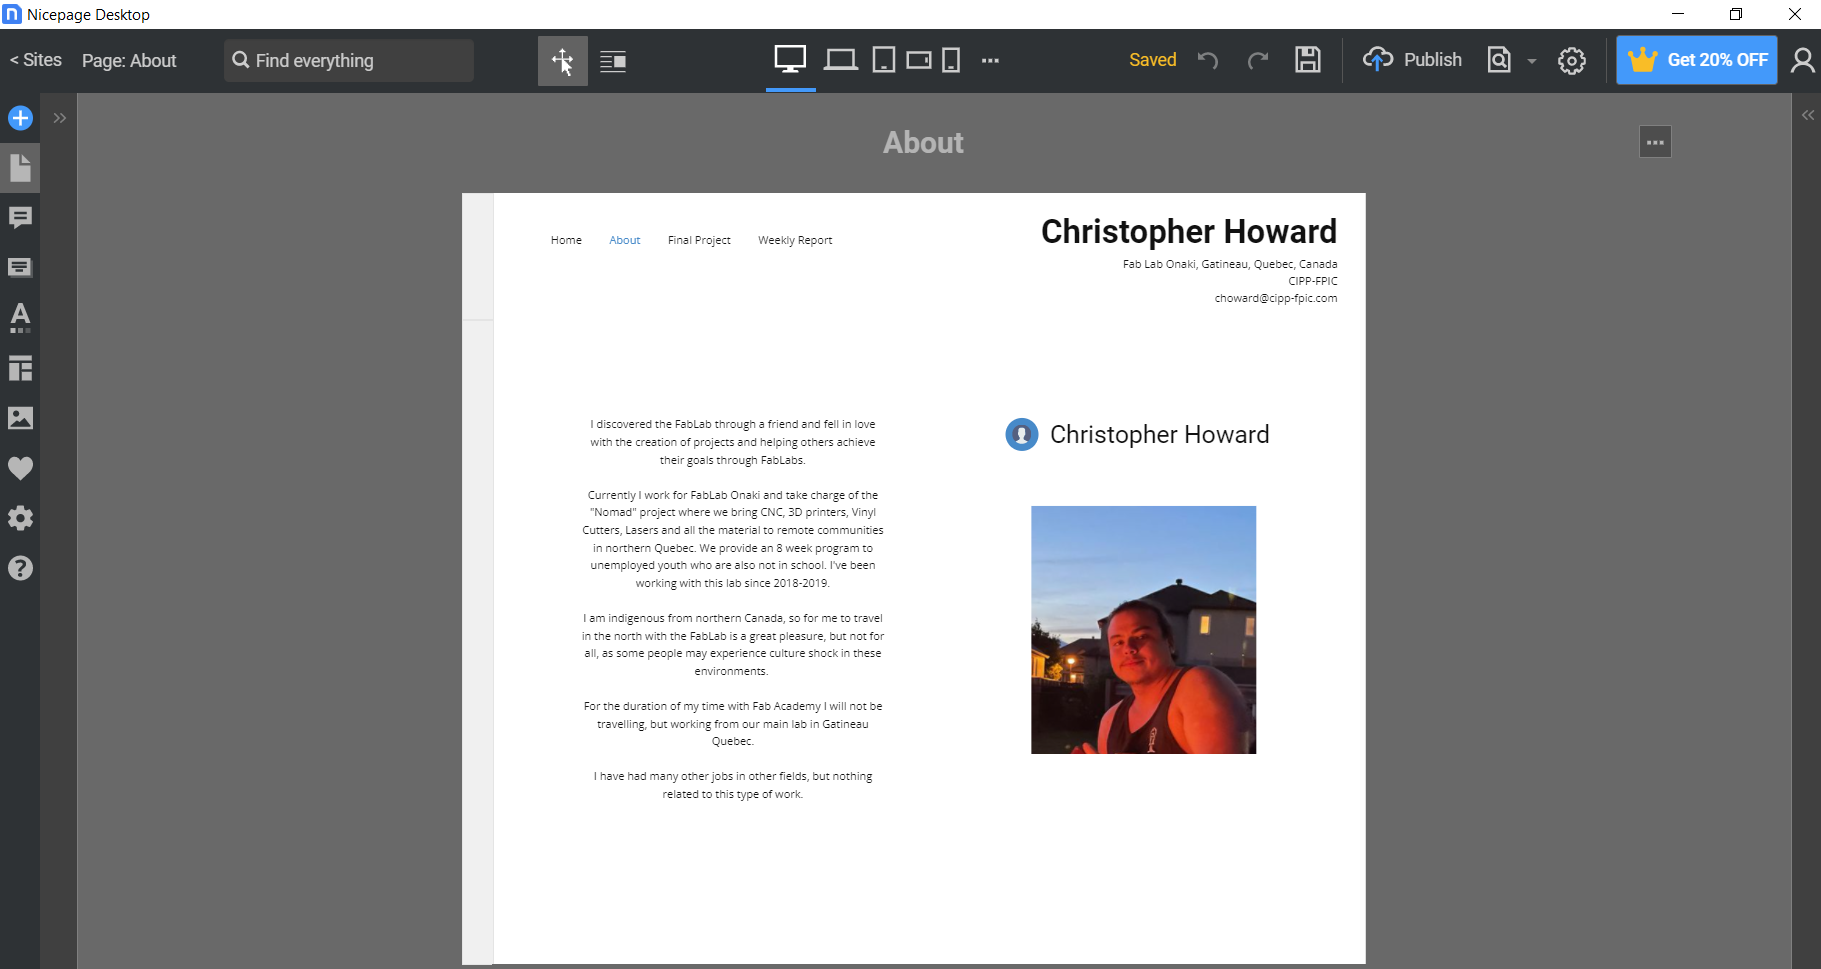1821x969 pixels.
Task: Click the Weekly Report menu item
Action: pyautogui.click(x=795, y=240)
